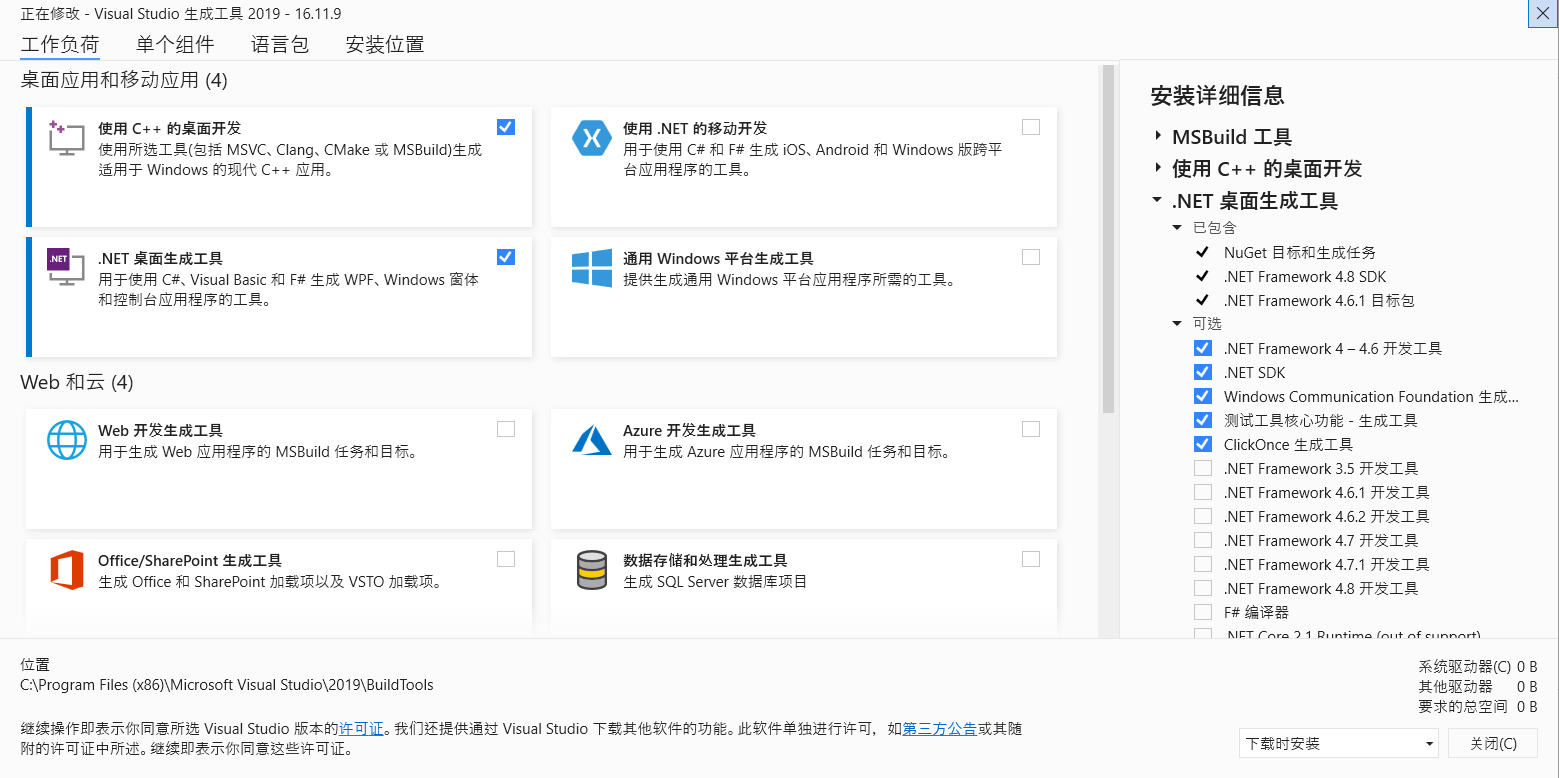Enable Azure 开发生成工具 checkbox
This screenshot has width=1559, height=778.
[x=1031, y=429]
